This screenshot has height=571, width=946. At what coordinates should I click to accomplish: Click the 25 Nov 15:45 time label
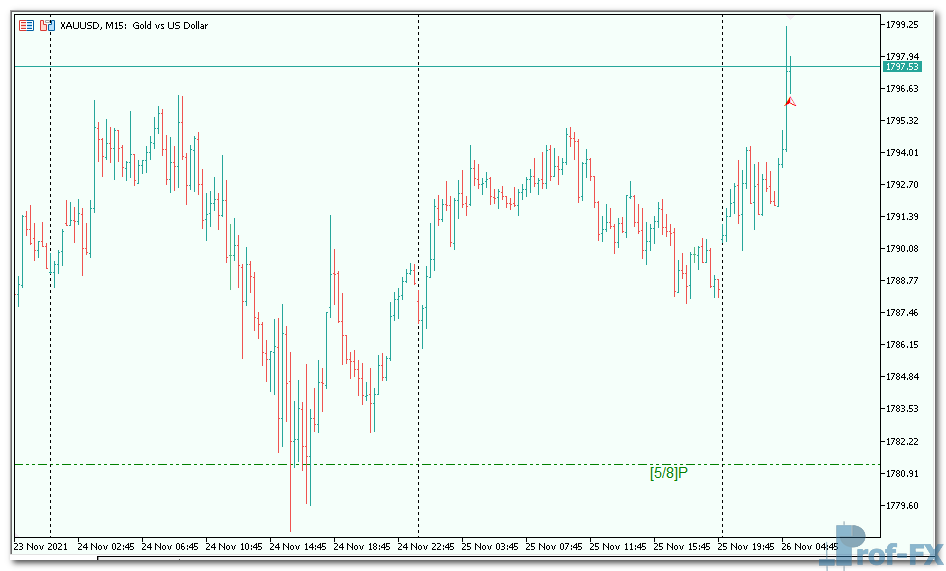683,547
